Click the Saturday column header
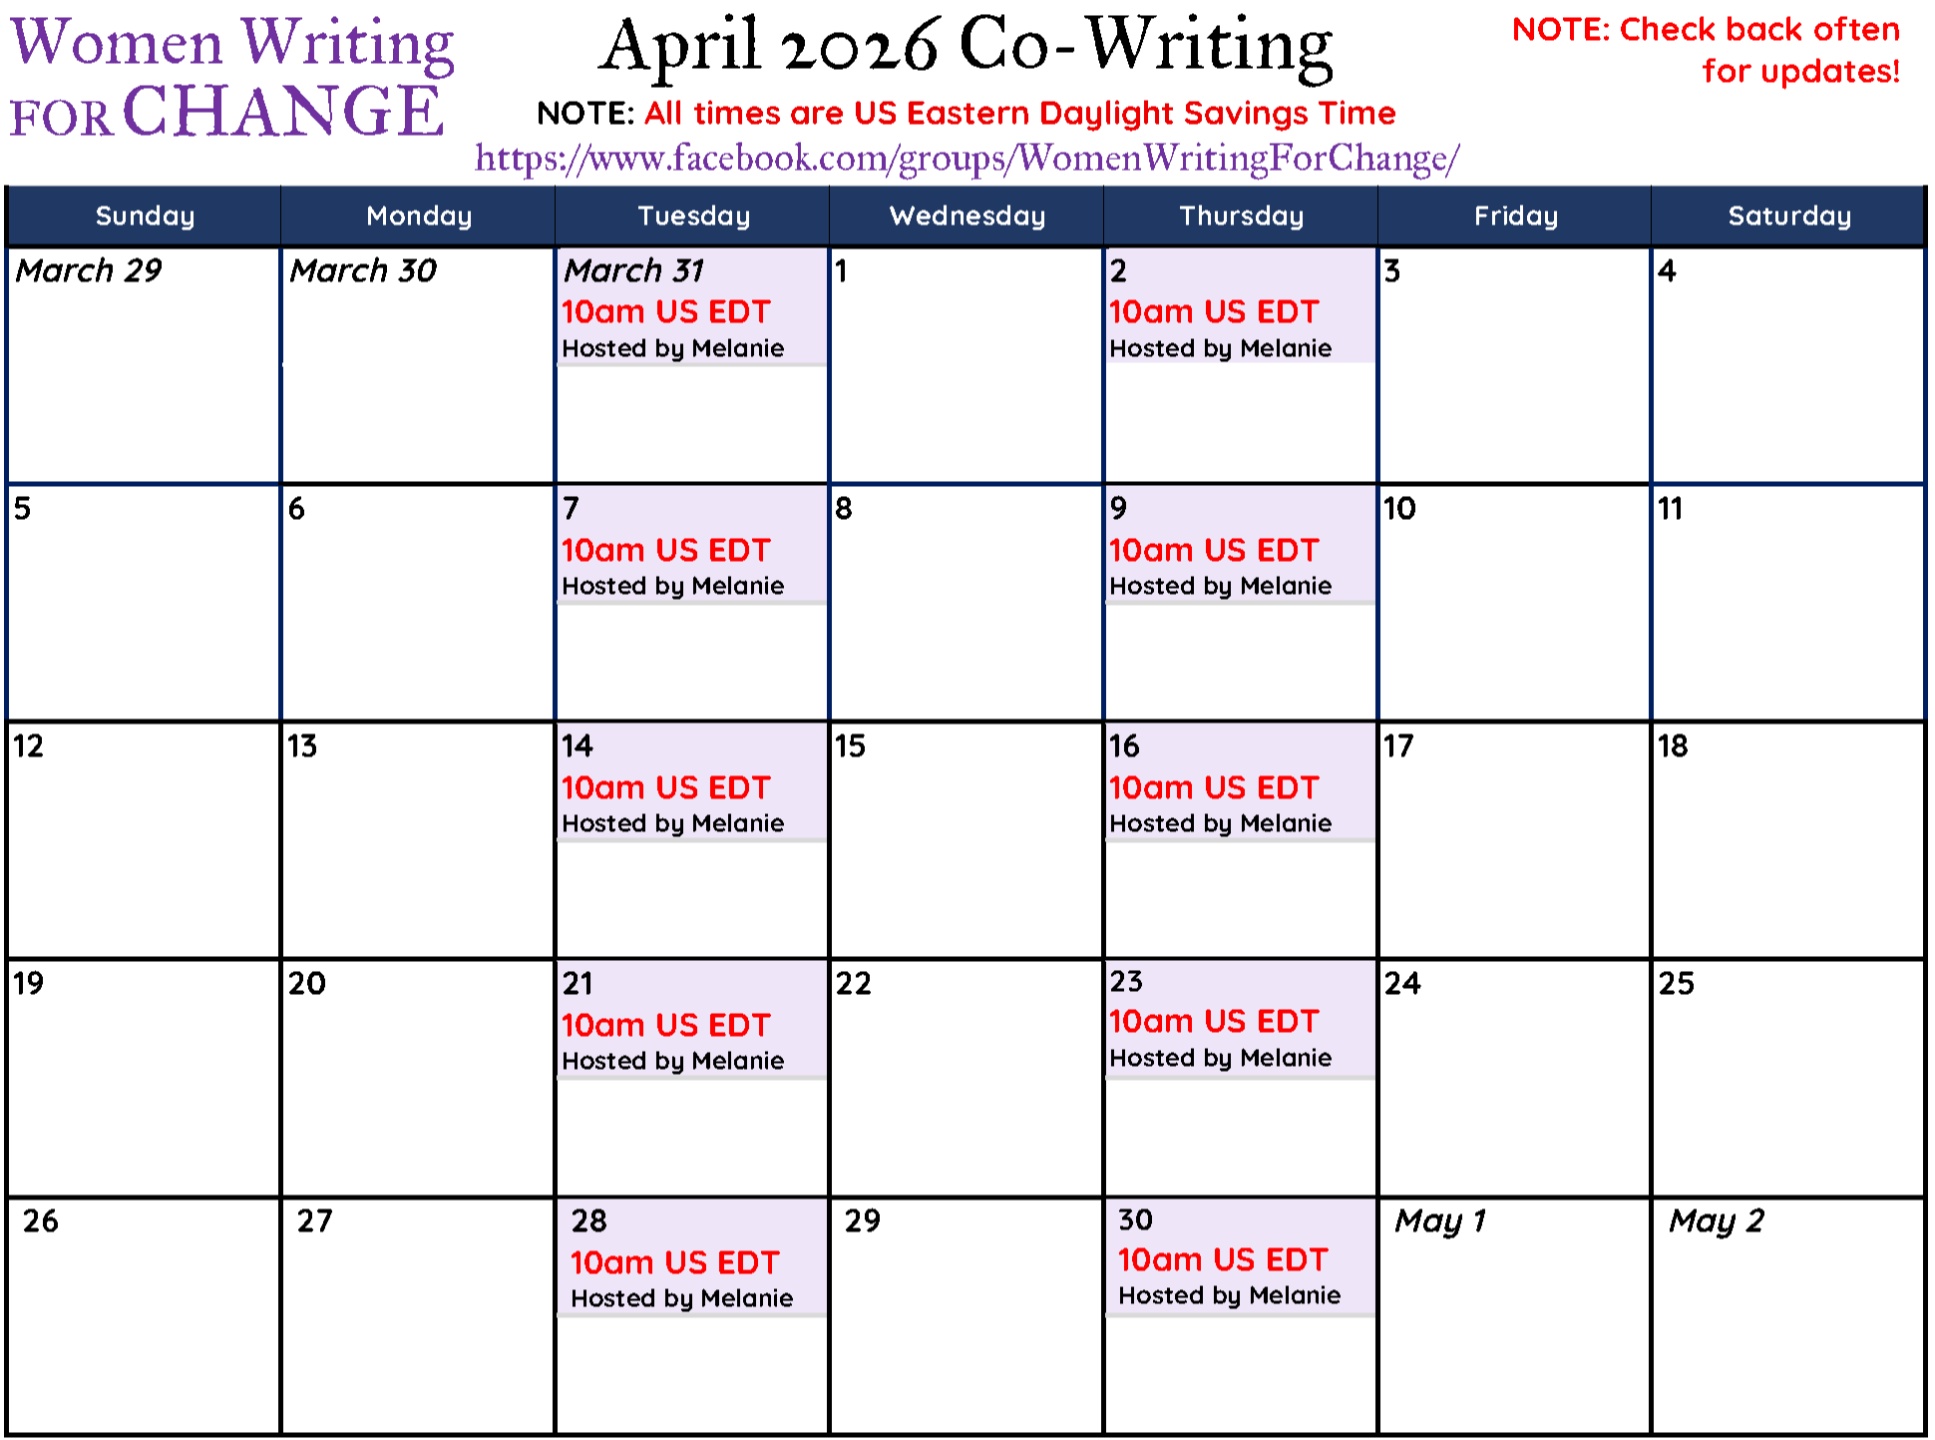The width and height of the screenshot is (1935, 1440). pos(1789,216)
